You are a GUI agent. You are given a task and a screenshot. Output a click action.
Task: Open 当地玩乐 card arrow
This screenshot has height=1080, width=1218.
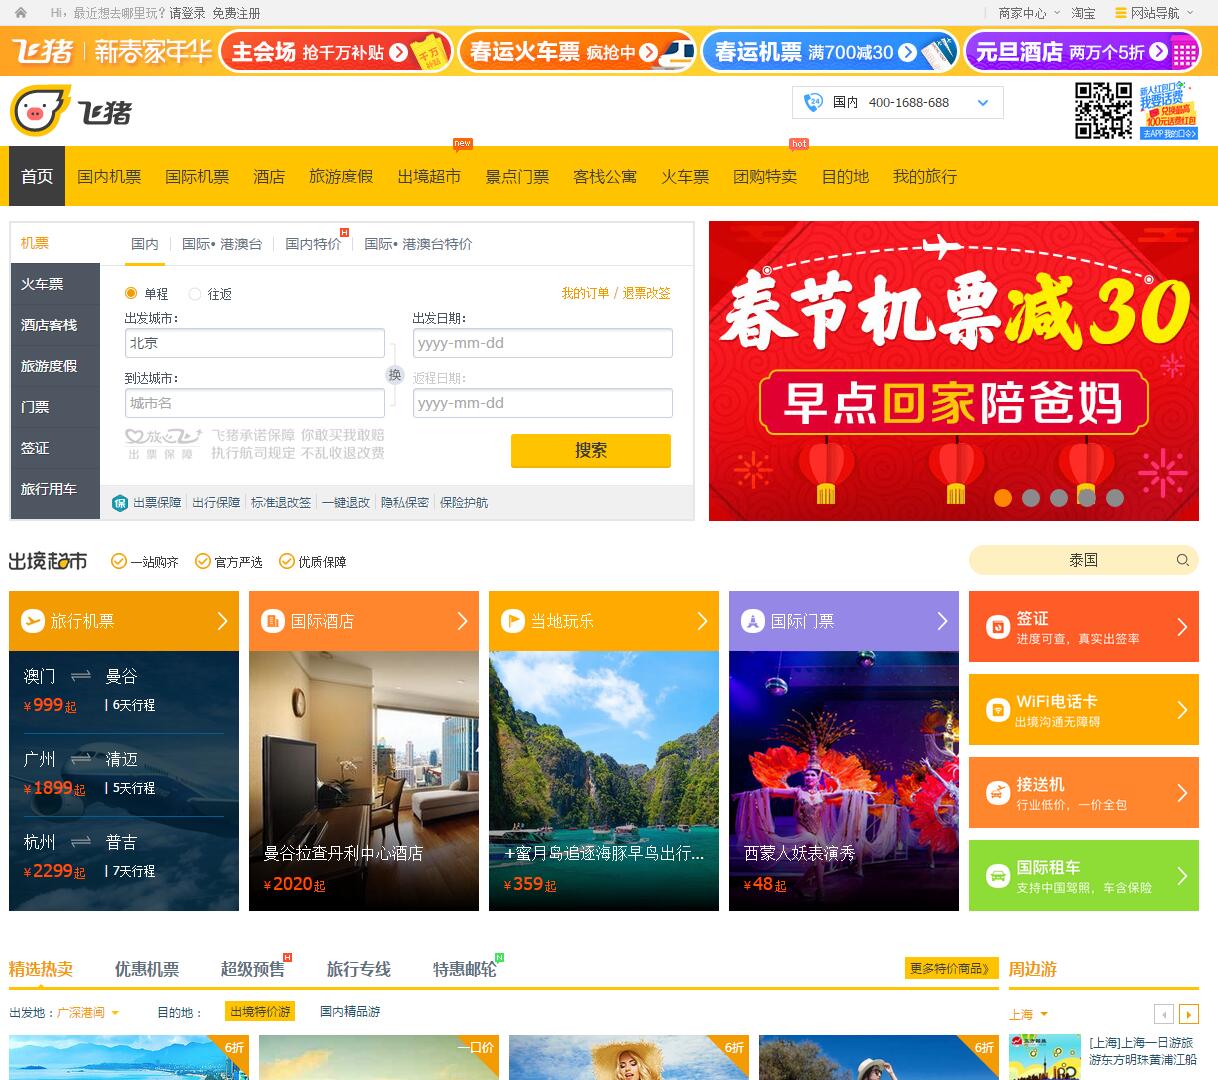click(702, 621)
